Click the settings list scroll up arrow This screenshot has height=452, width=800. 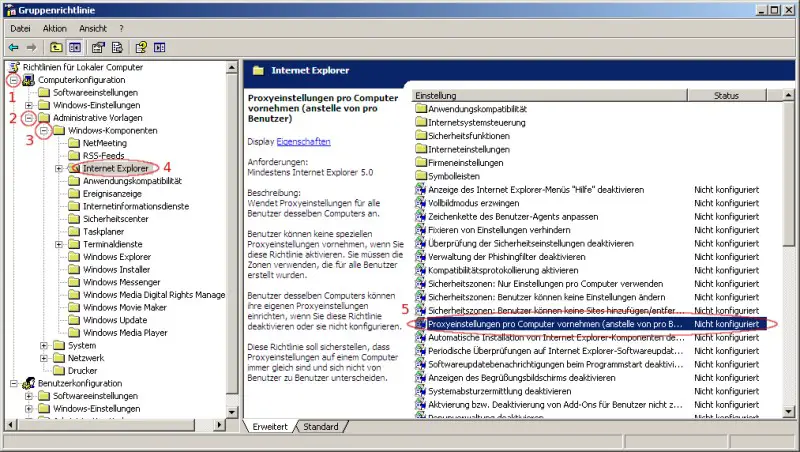pyautogui.click(x=788, y=95)
